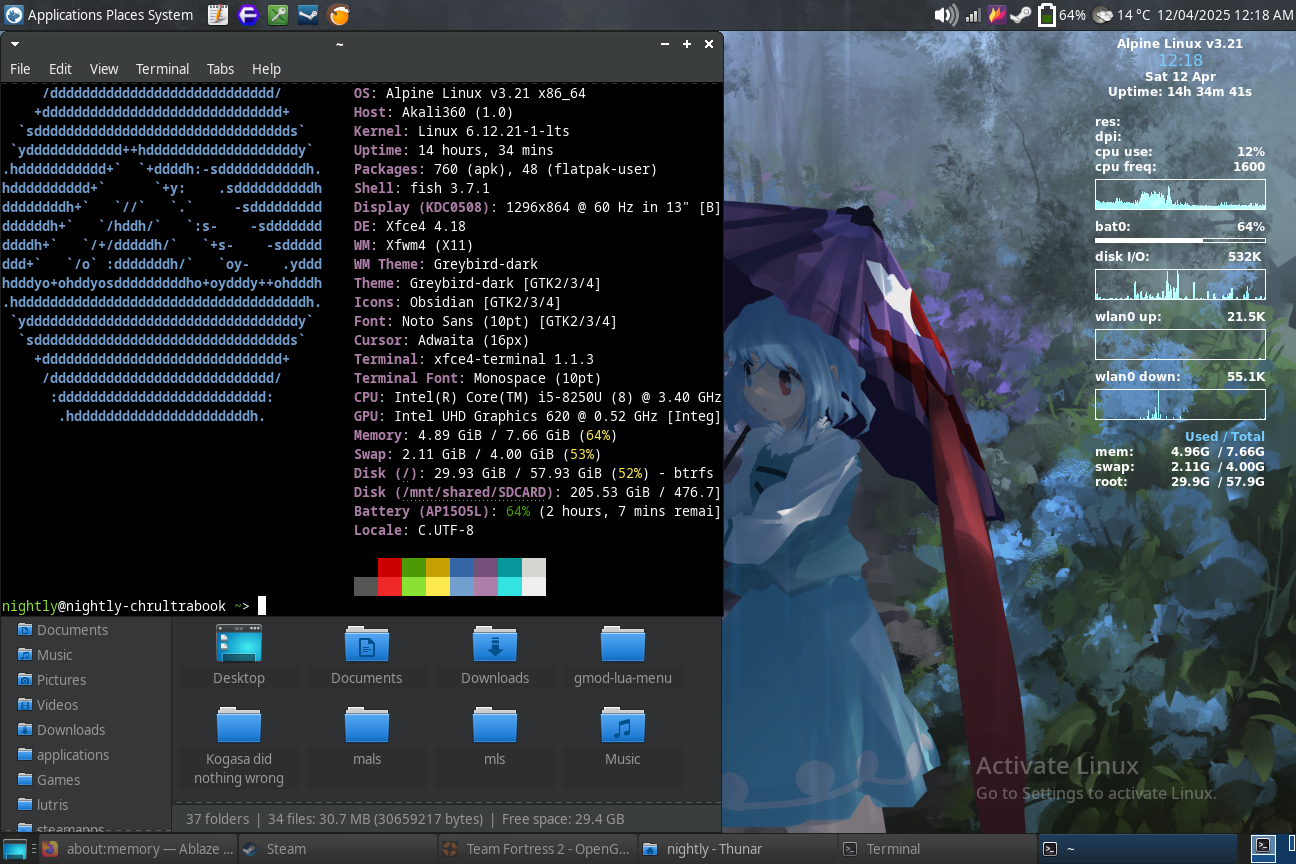The width and height of the screenshot is (1296, 864).
Task: Open the wireless signal strength indicator
Action: 972,15
